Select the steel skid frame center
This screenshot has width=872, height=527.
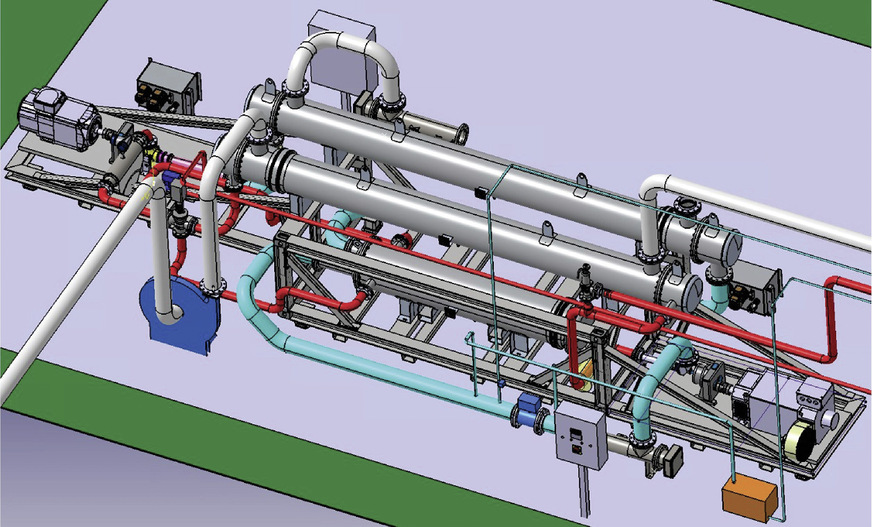[x=420, y=310]
